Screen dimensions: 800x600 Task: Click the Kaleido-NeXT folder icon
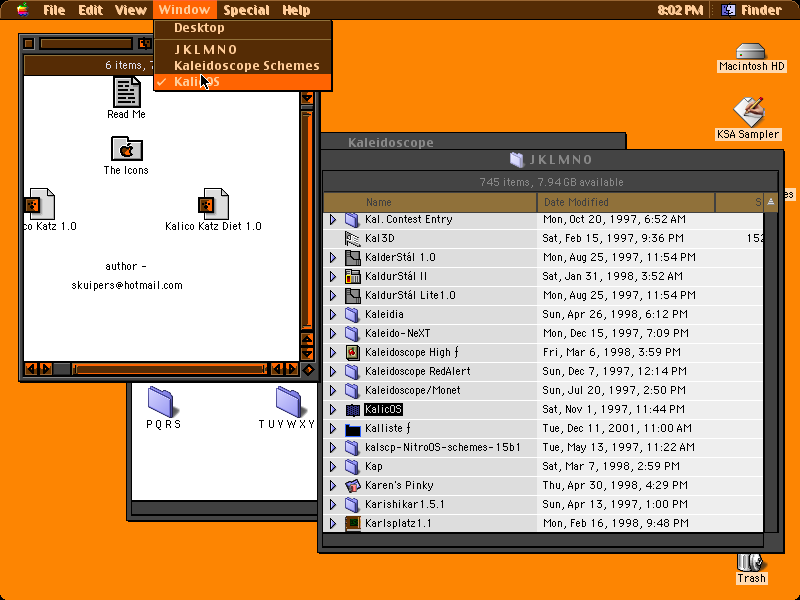pos(352,334)
